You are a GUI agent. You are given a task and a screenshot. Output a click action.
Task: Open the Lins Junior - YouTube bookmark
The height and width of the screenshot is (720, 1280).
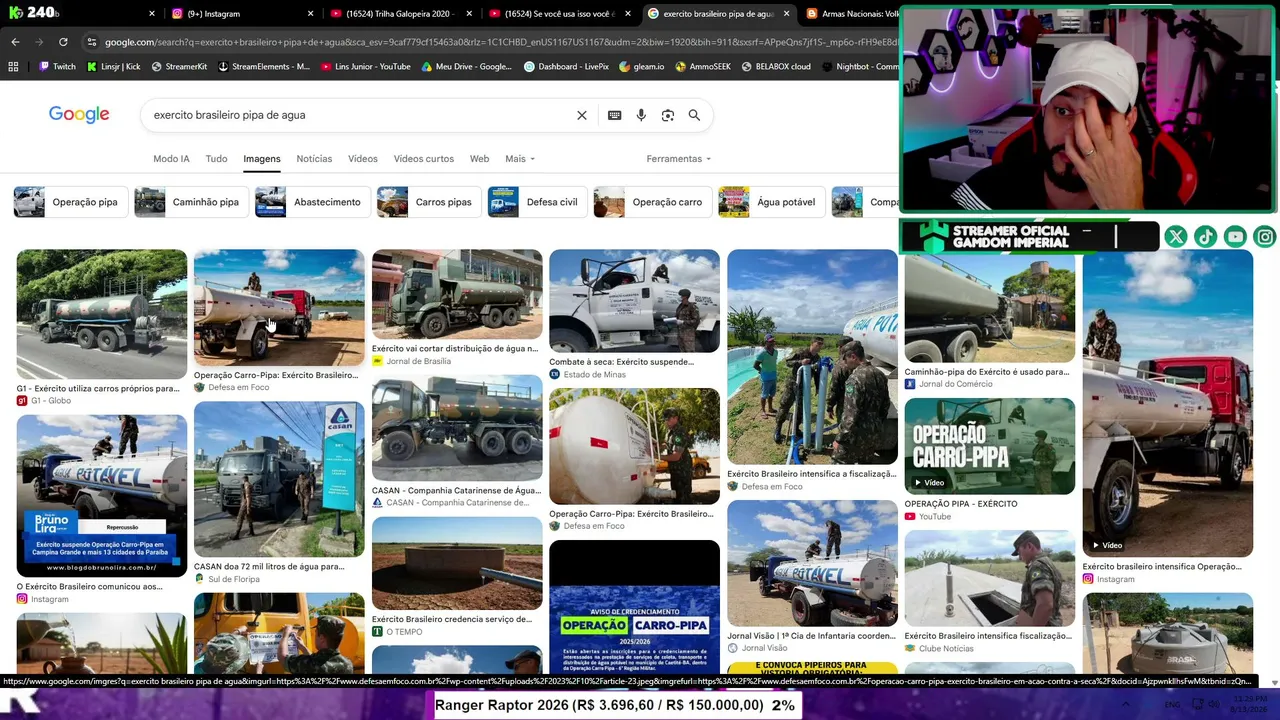[366, 67]
